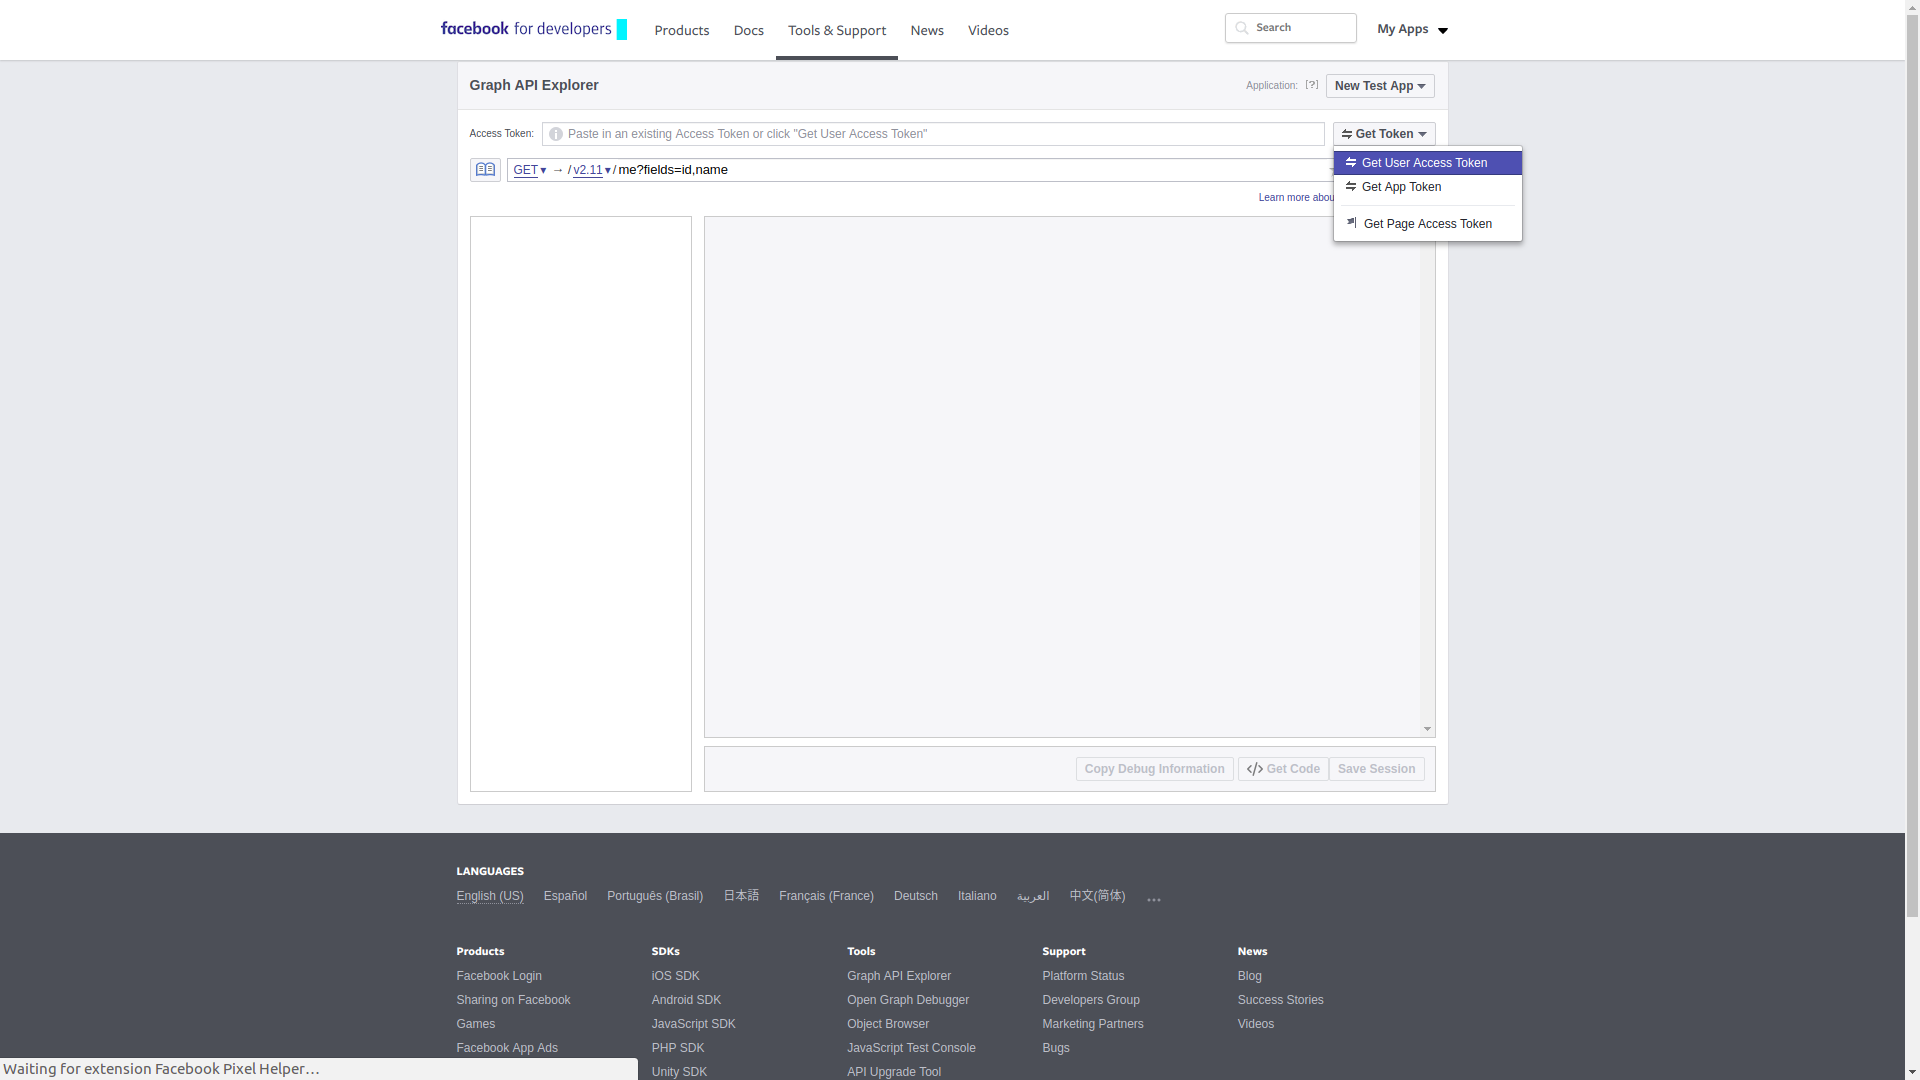Open Marketing Partners footer link
This screenshot has height=1080, width=1920.
pos(1093,1024)
